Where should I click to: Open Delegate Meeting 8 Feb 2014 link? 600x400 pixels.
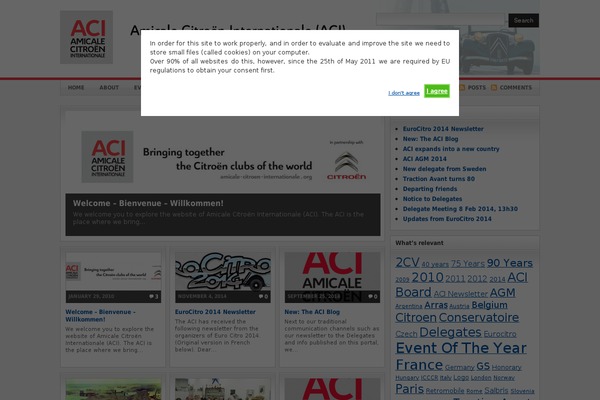click(x=460, y=209)
